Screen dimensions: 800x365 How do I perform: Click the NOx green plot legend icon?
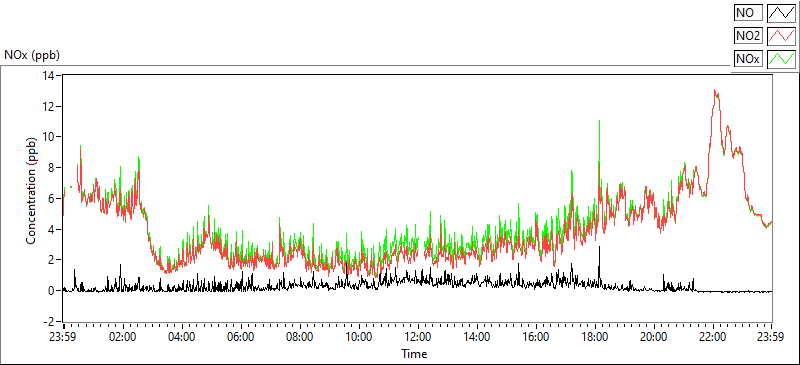782,59
